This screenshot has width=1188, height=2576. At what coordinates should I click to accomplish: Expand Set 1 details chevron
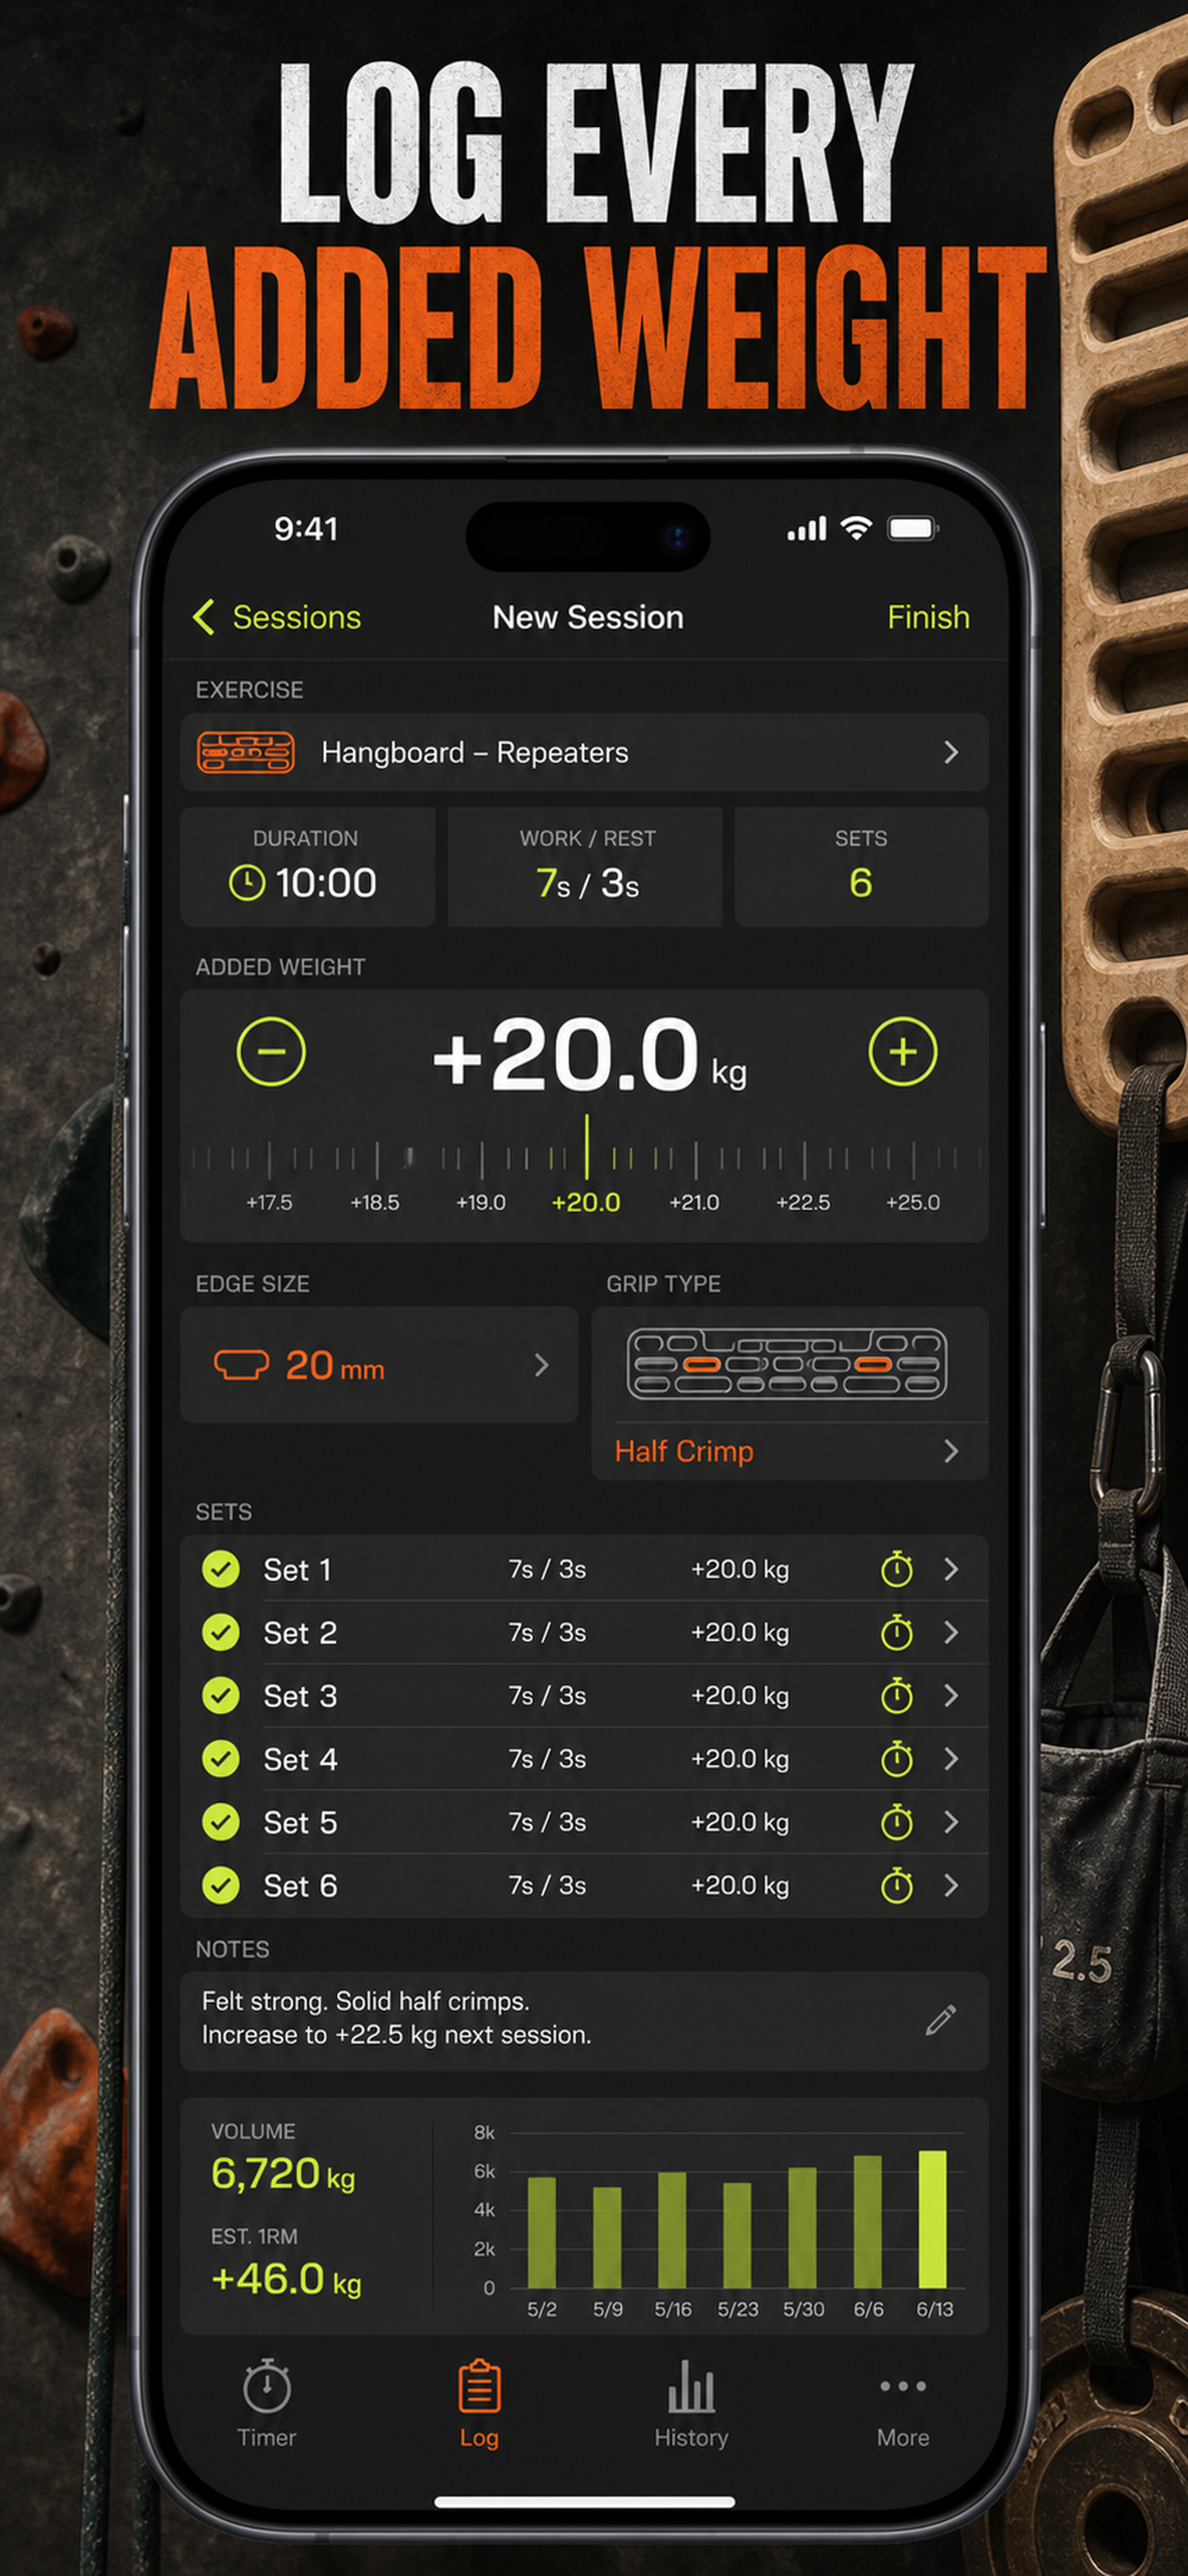pos(951,1569)
